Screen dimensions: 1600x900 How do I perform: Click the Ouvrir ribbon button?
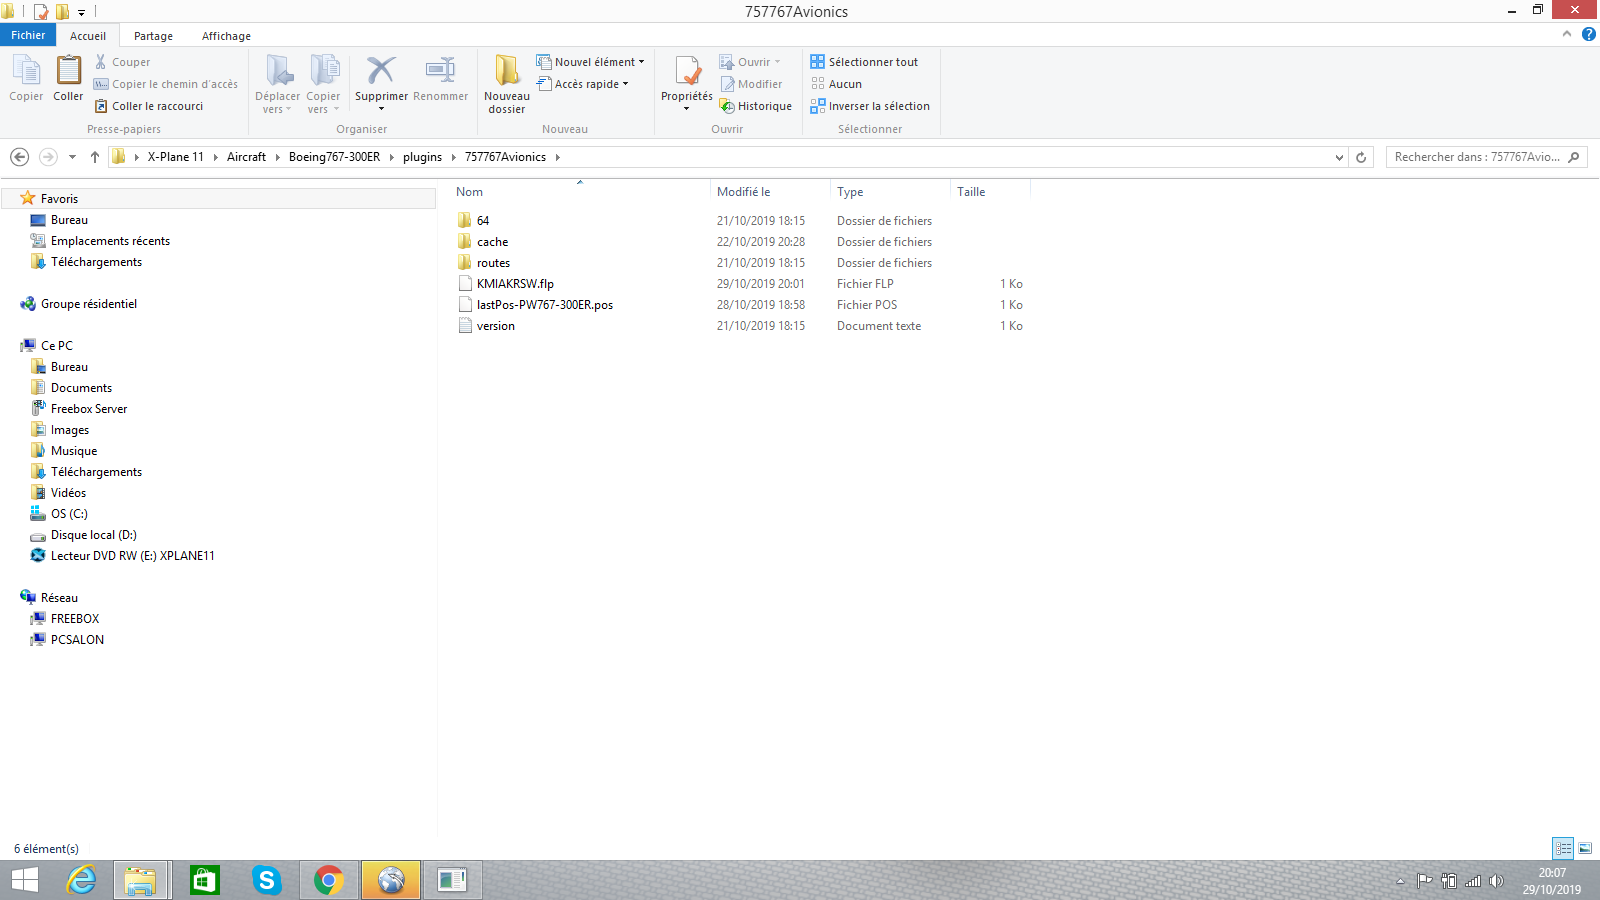749,62
